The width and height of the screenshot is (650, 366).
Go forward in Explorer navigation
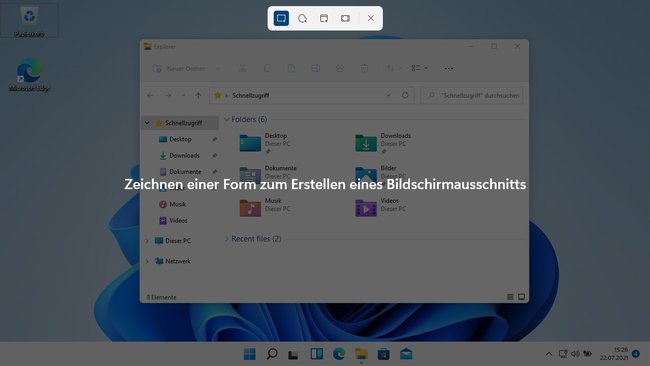(x=168, y=95)
